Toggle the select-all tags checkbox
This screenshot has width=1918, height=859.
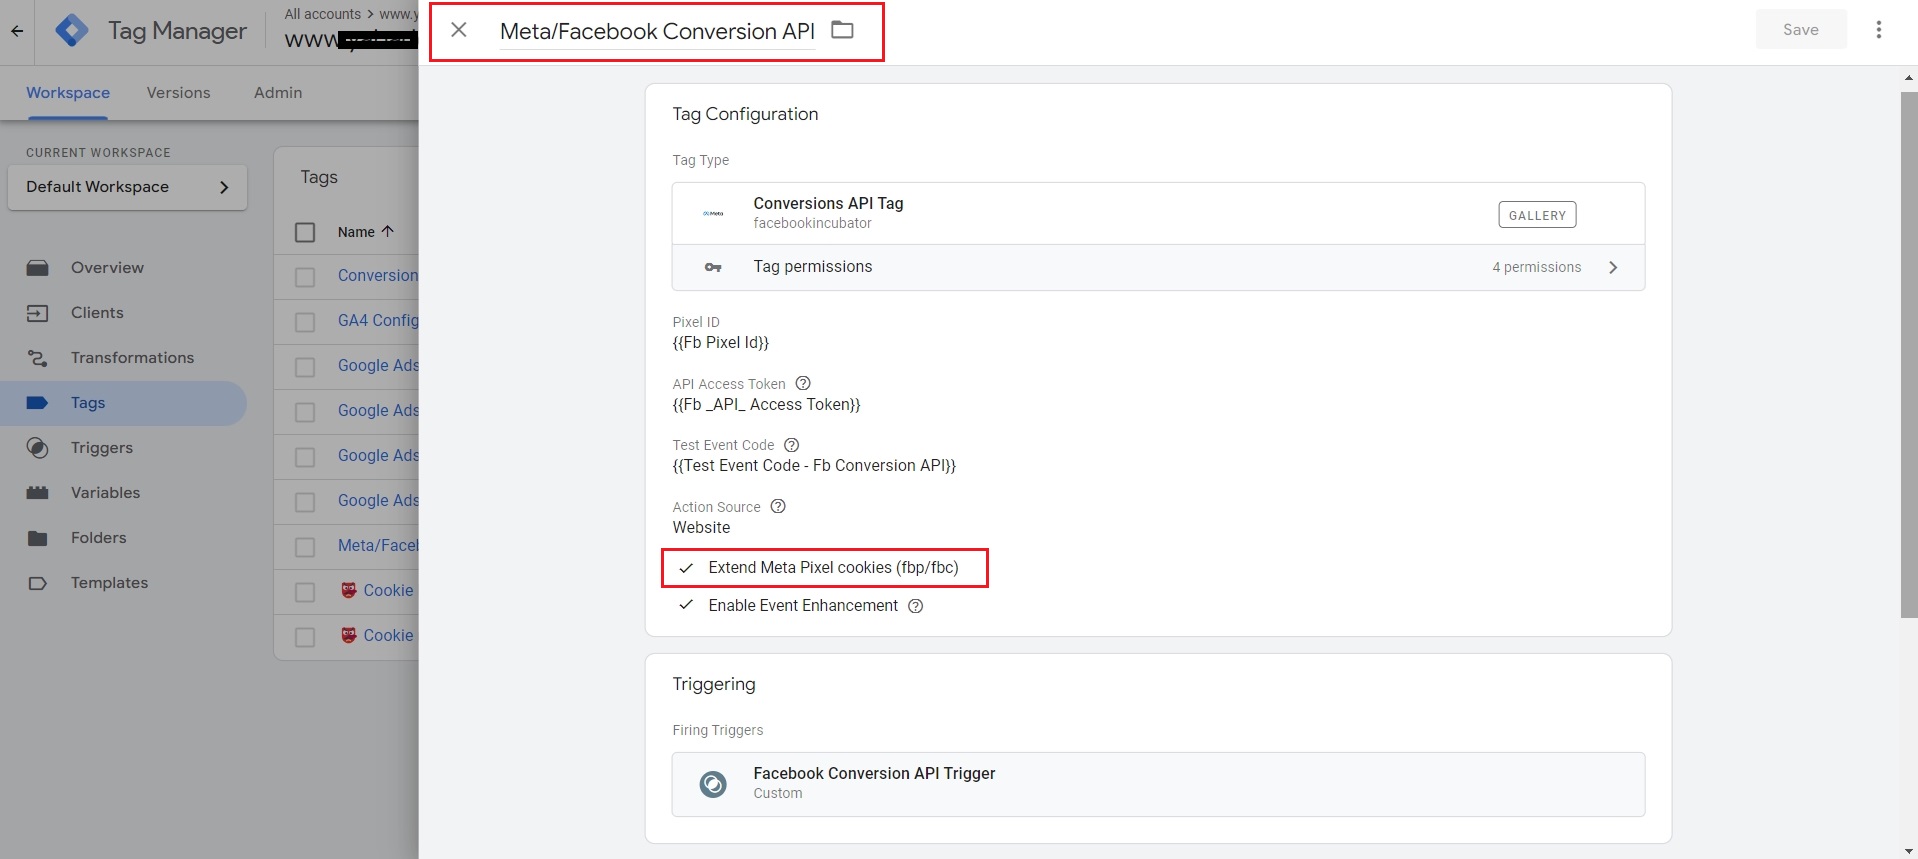pyautogui.click(x=305, y=232)
